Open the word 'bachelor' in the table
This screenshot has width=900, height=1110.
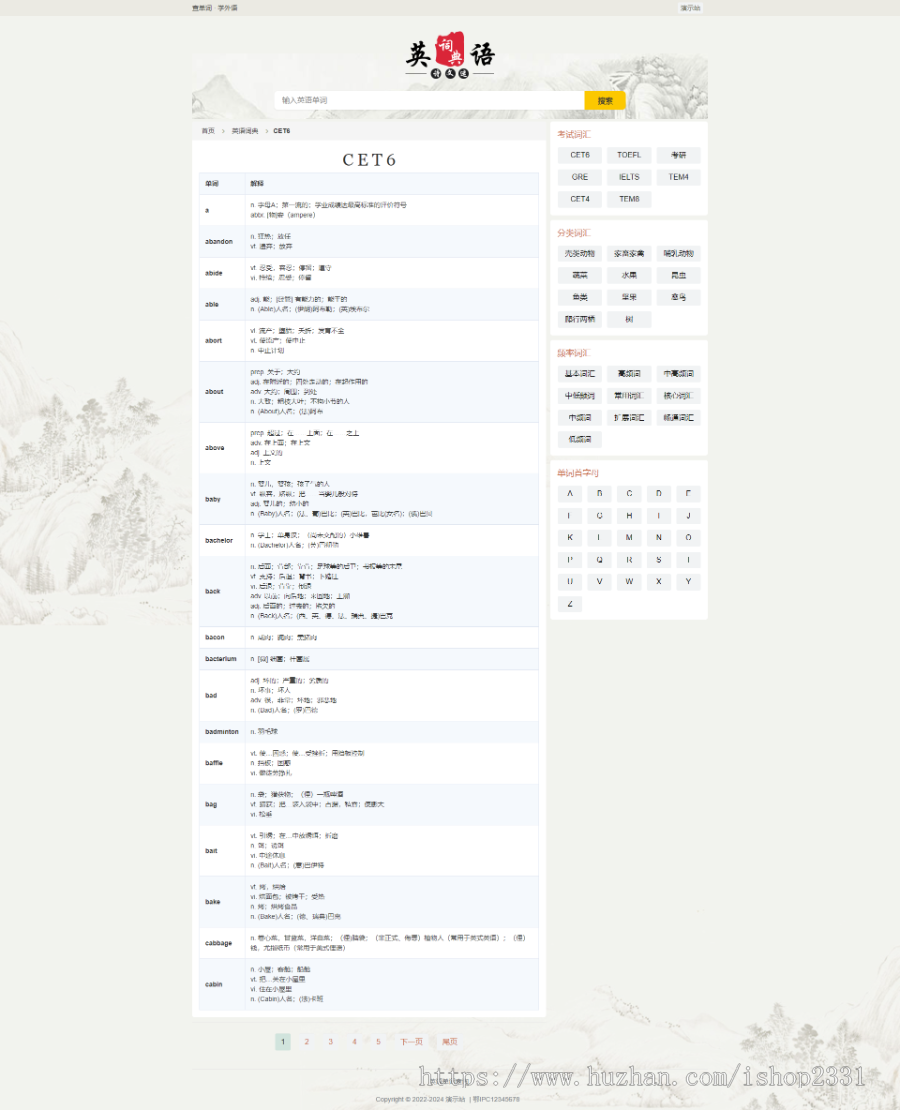pyautogui.click(x=219, y=540)
